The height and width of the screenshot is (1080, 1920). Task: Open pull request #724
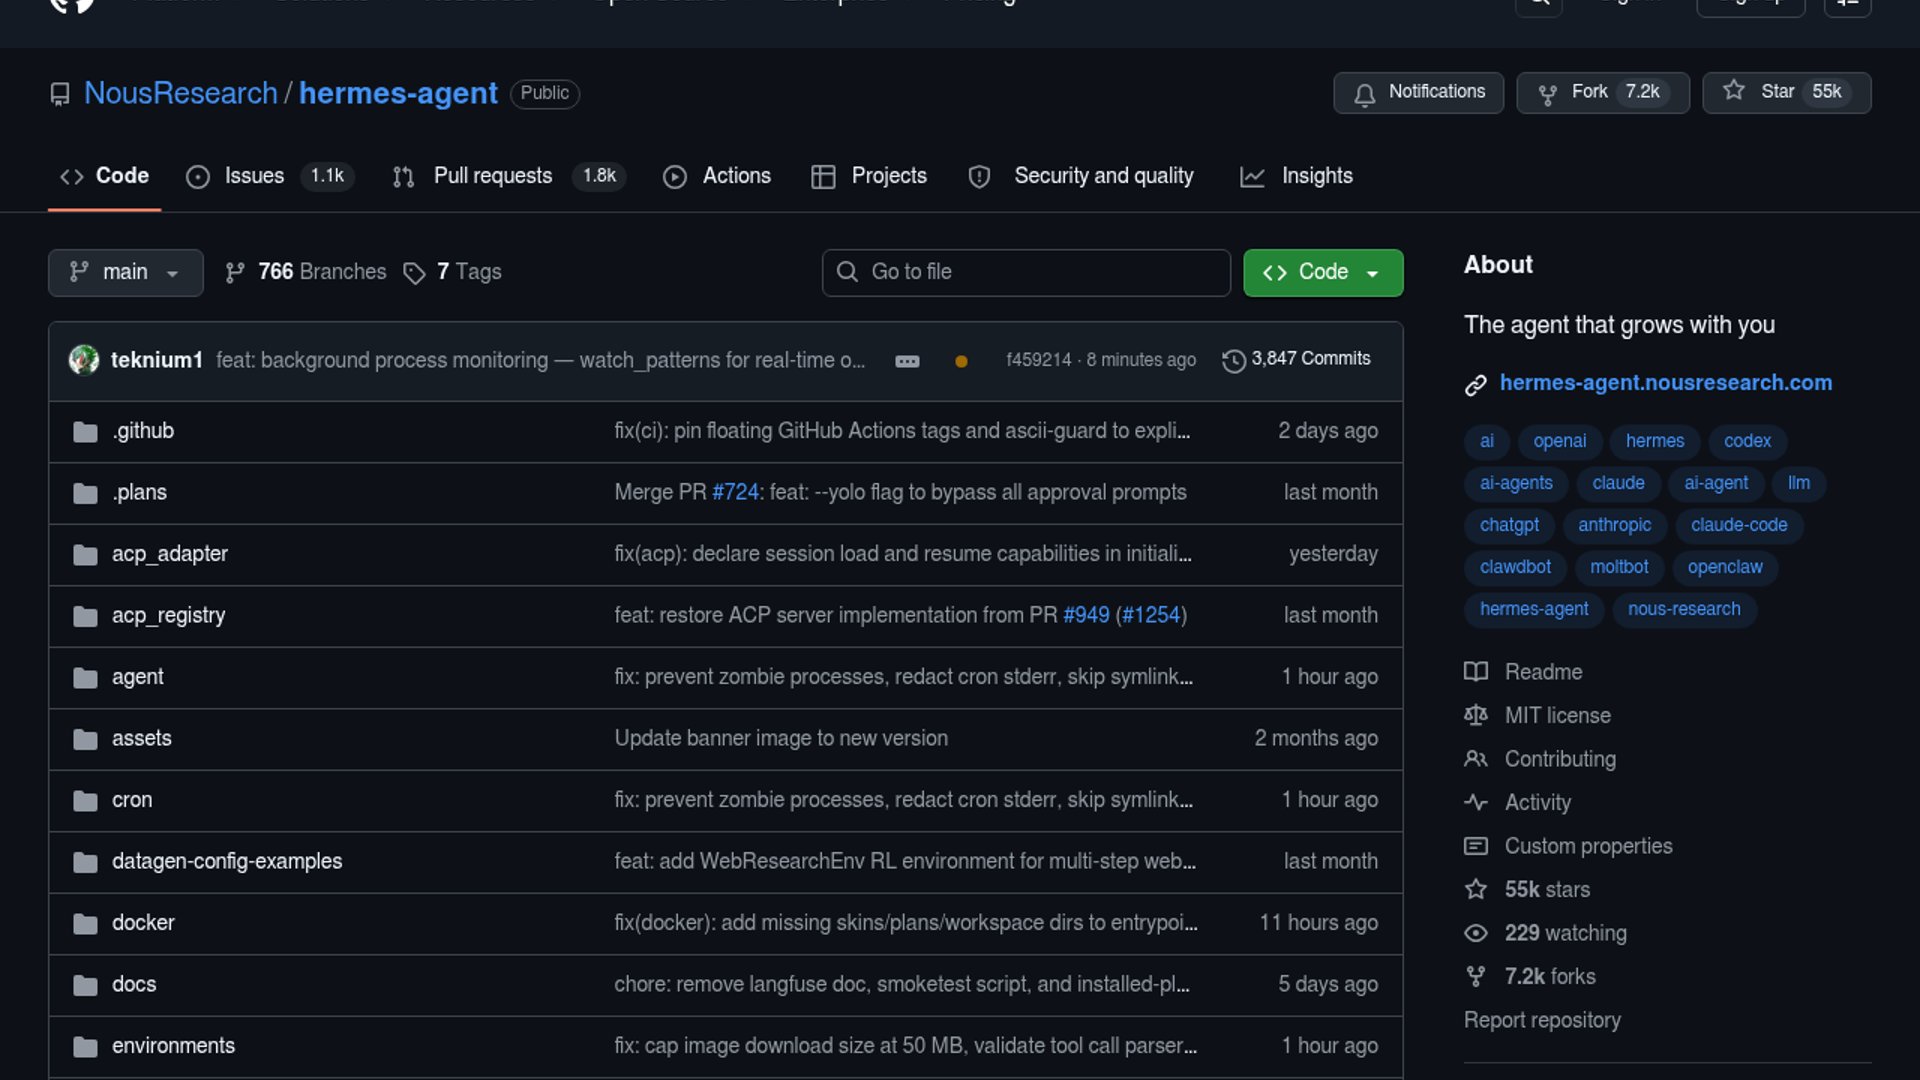(x=734, y=492)
